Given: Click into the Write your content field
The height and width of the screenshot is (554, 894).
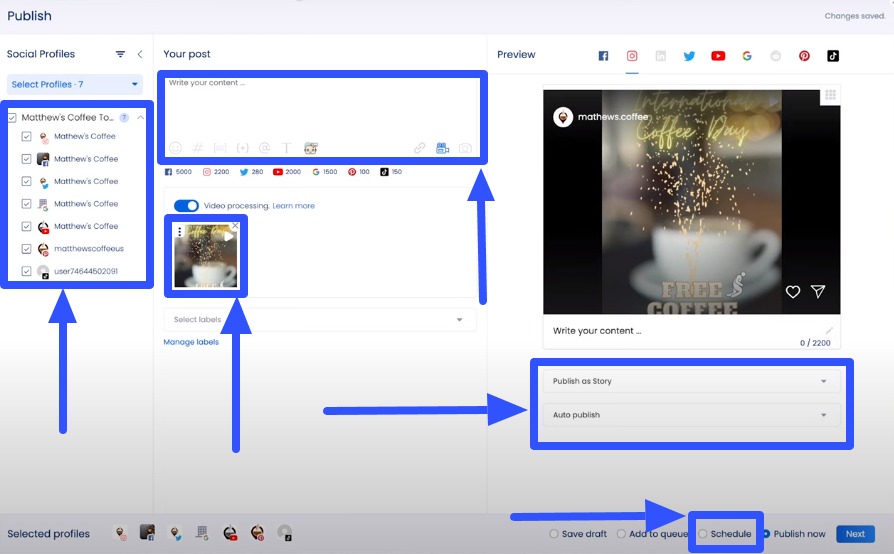Looking at the screenshot, I should [x=322, y=108].
